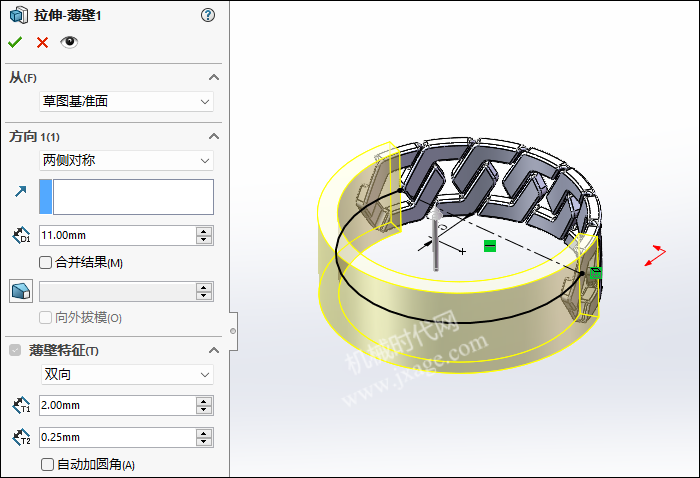Click the 拉伸-薄壁1 feature icon
This screenshot has height=478, width=700.
tap(19, 15)
